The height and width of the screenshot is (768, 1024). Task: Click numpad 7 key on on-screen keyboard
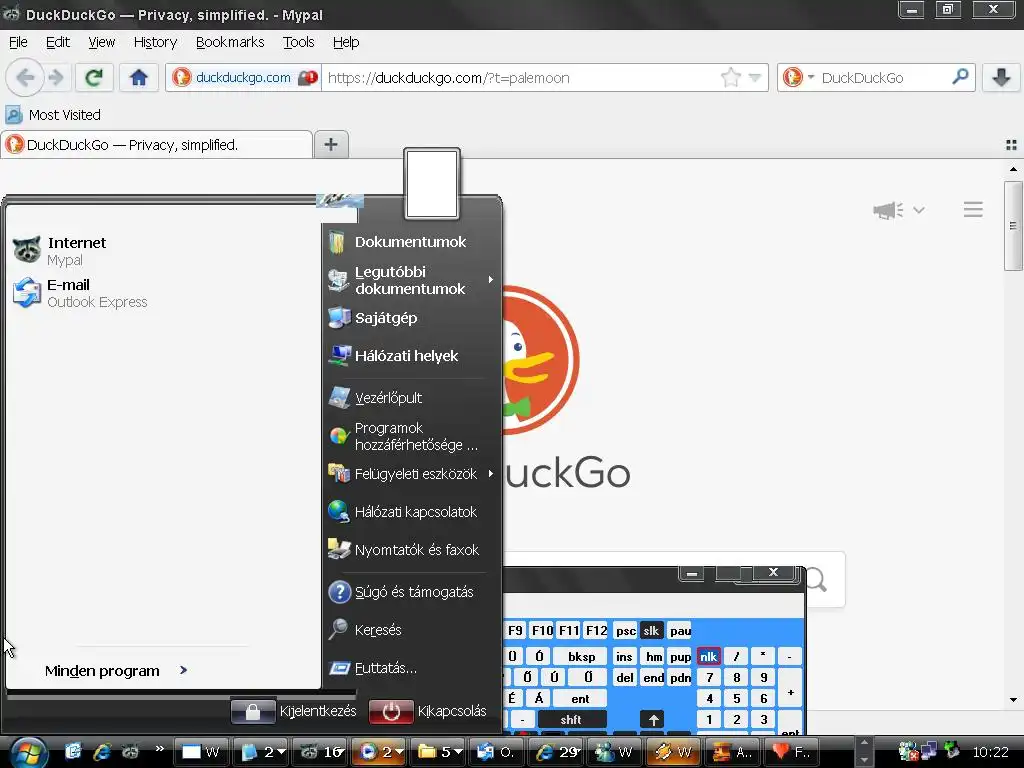pos(709,678)
